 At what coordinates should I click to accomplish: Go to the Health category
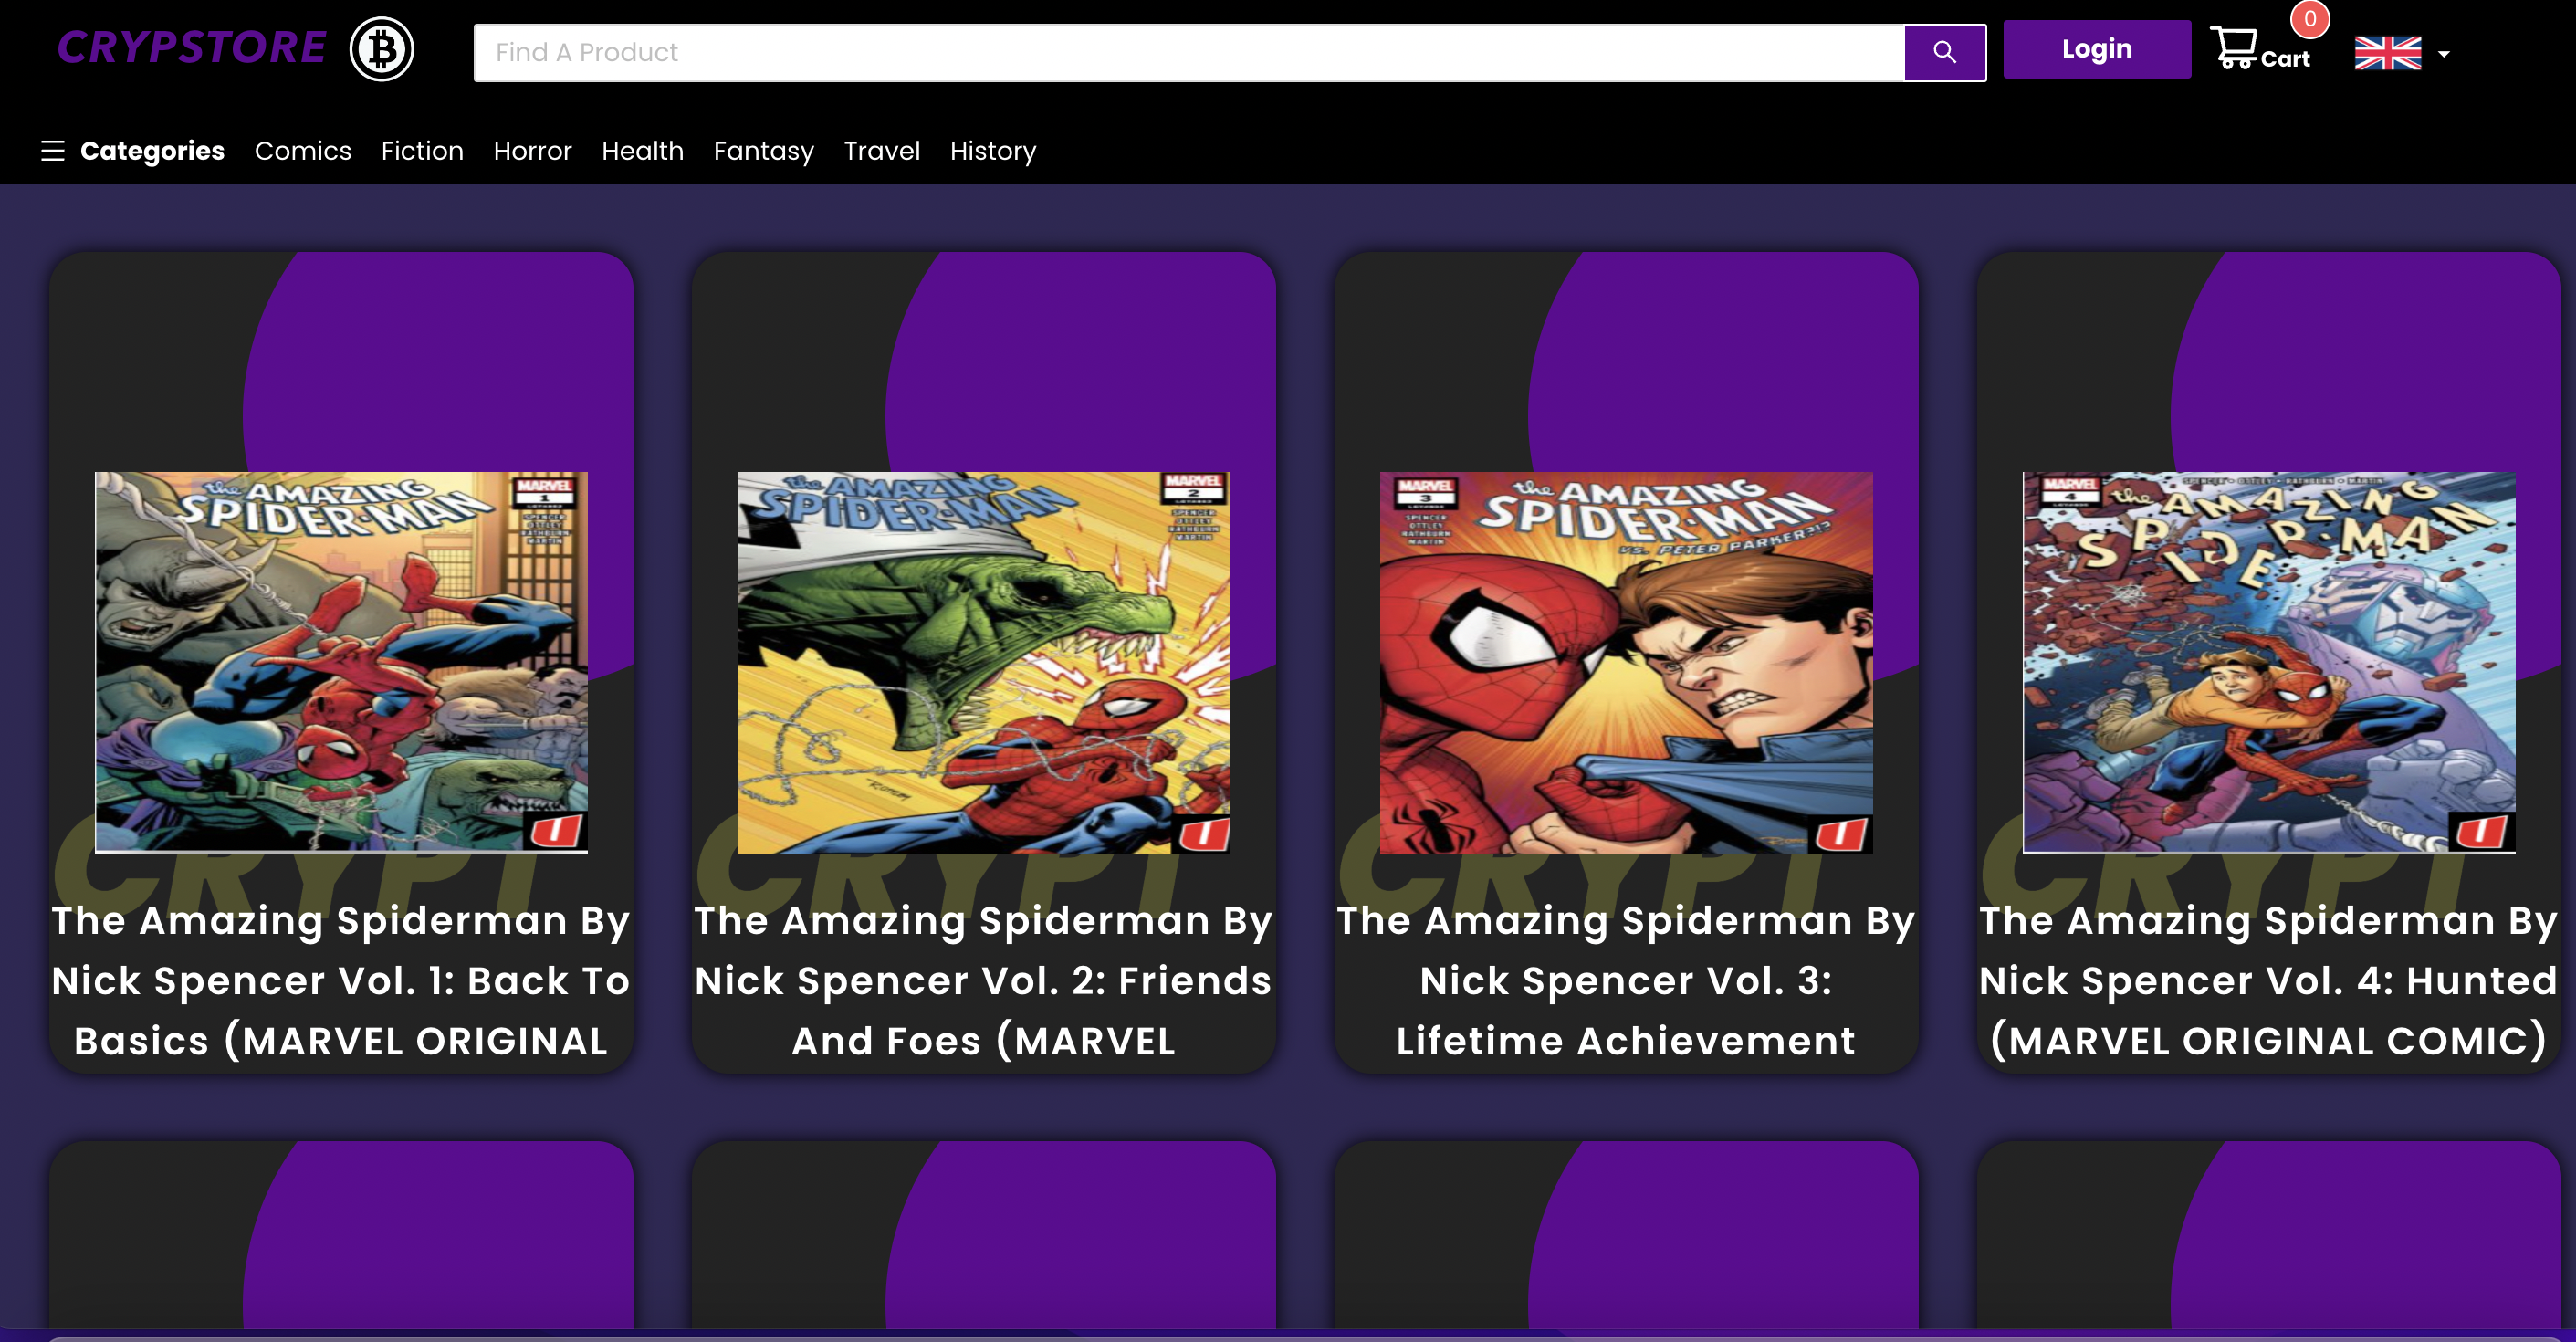click(x=642, y=151)
